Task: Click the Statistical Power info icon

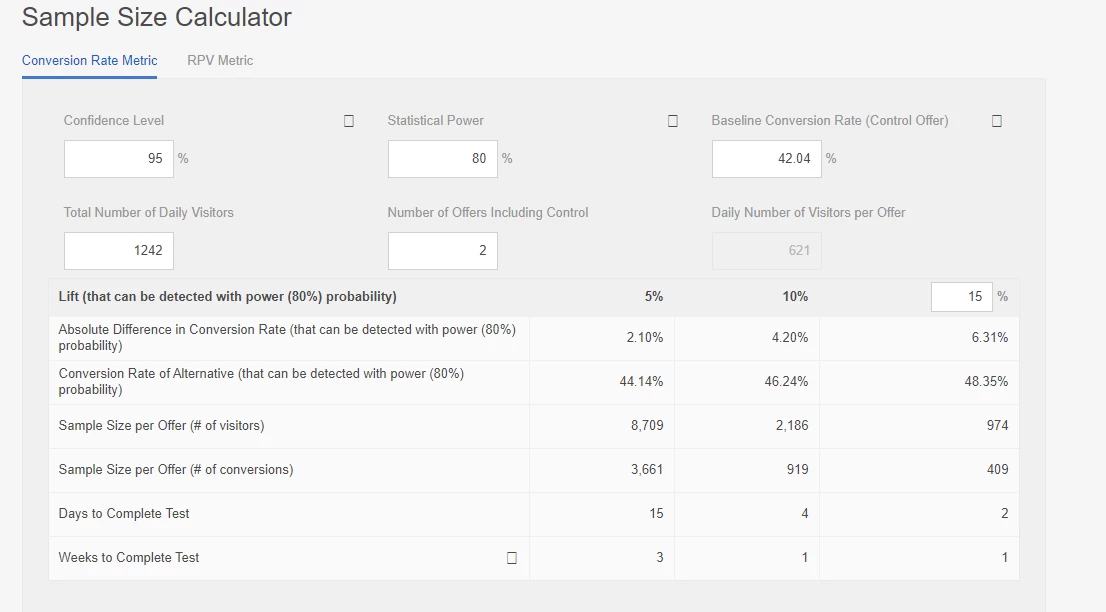Action: [x=673, y=121]
